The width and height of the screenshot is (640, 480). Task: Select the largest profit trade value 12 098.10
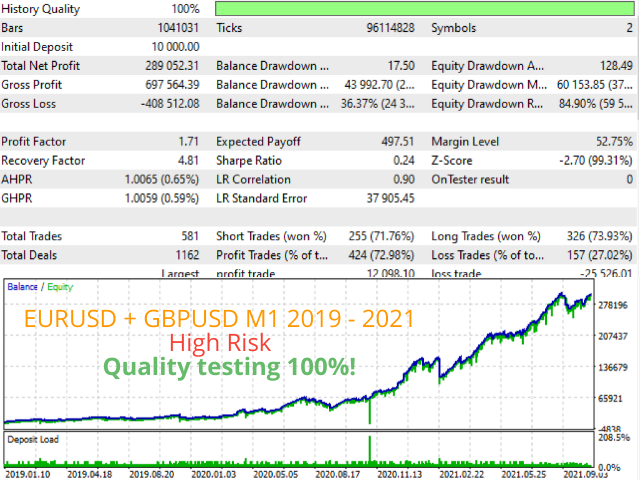[x=391, y=273]
